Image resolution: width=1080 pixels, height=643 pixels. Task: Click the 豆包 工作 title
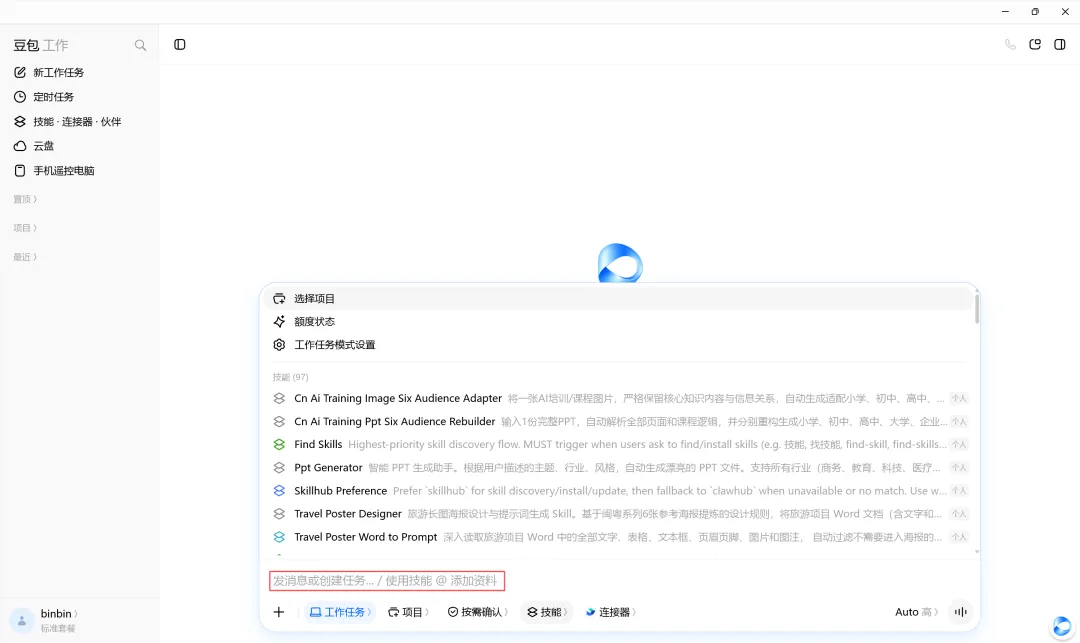pos(41,45)
